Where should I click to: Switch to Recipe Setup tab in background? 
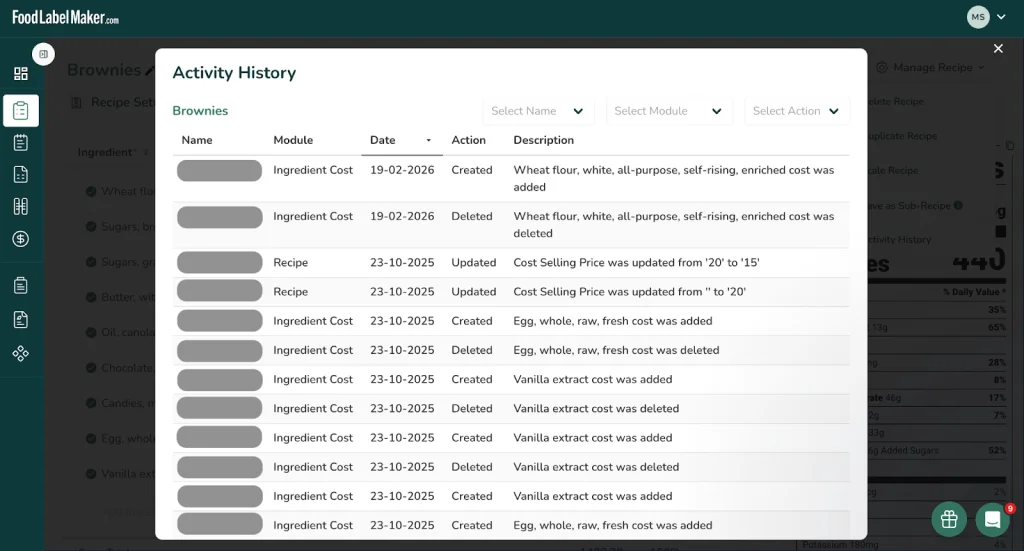112,102
